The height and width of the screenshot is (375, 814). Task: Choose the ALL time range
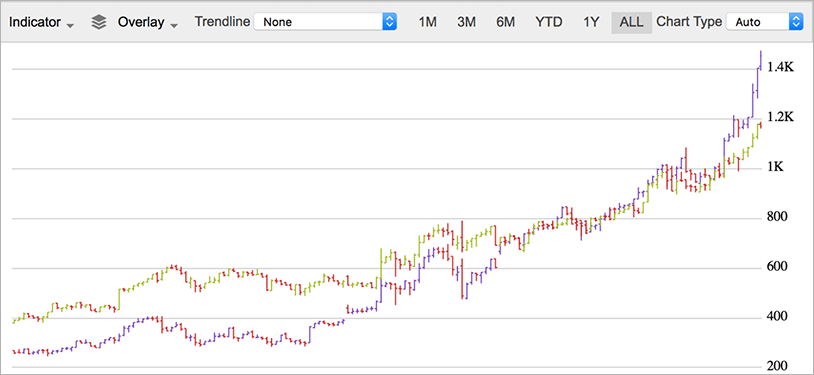point(631,22)
